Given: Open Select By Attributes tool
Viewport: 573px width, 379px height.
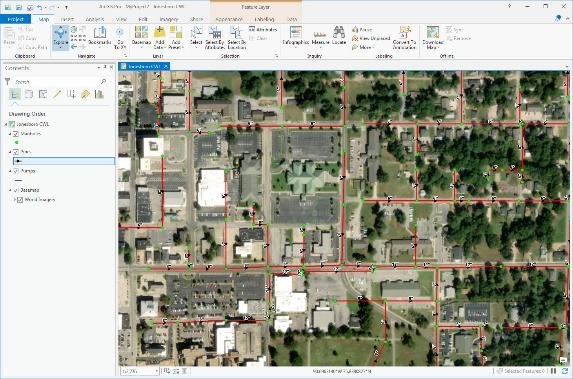Looking at the screenshot, I should point(215,38).
